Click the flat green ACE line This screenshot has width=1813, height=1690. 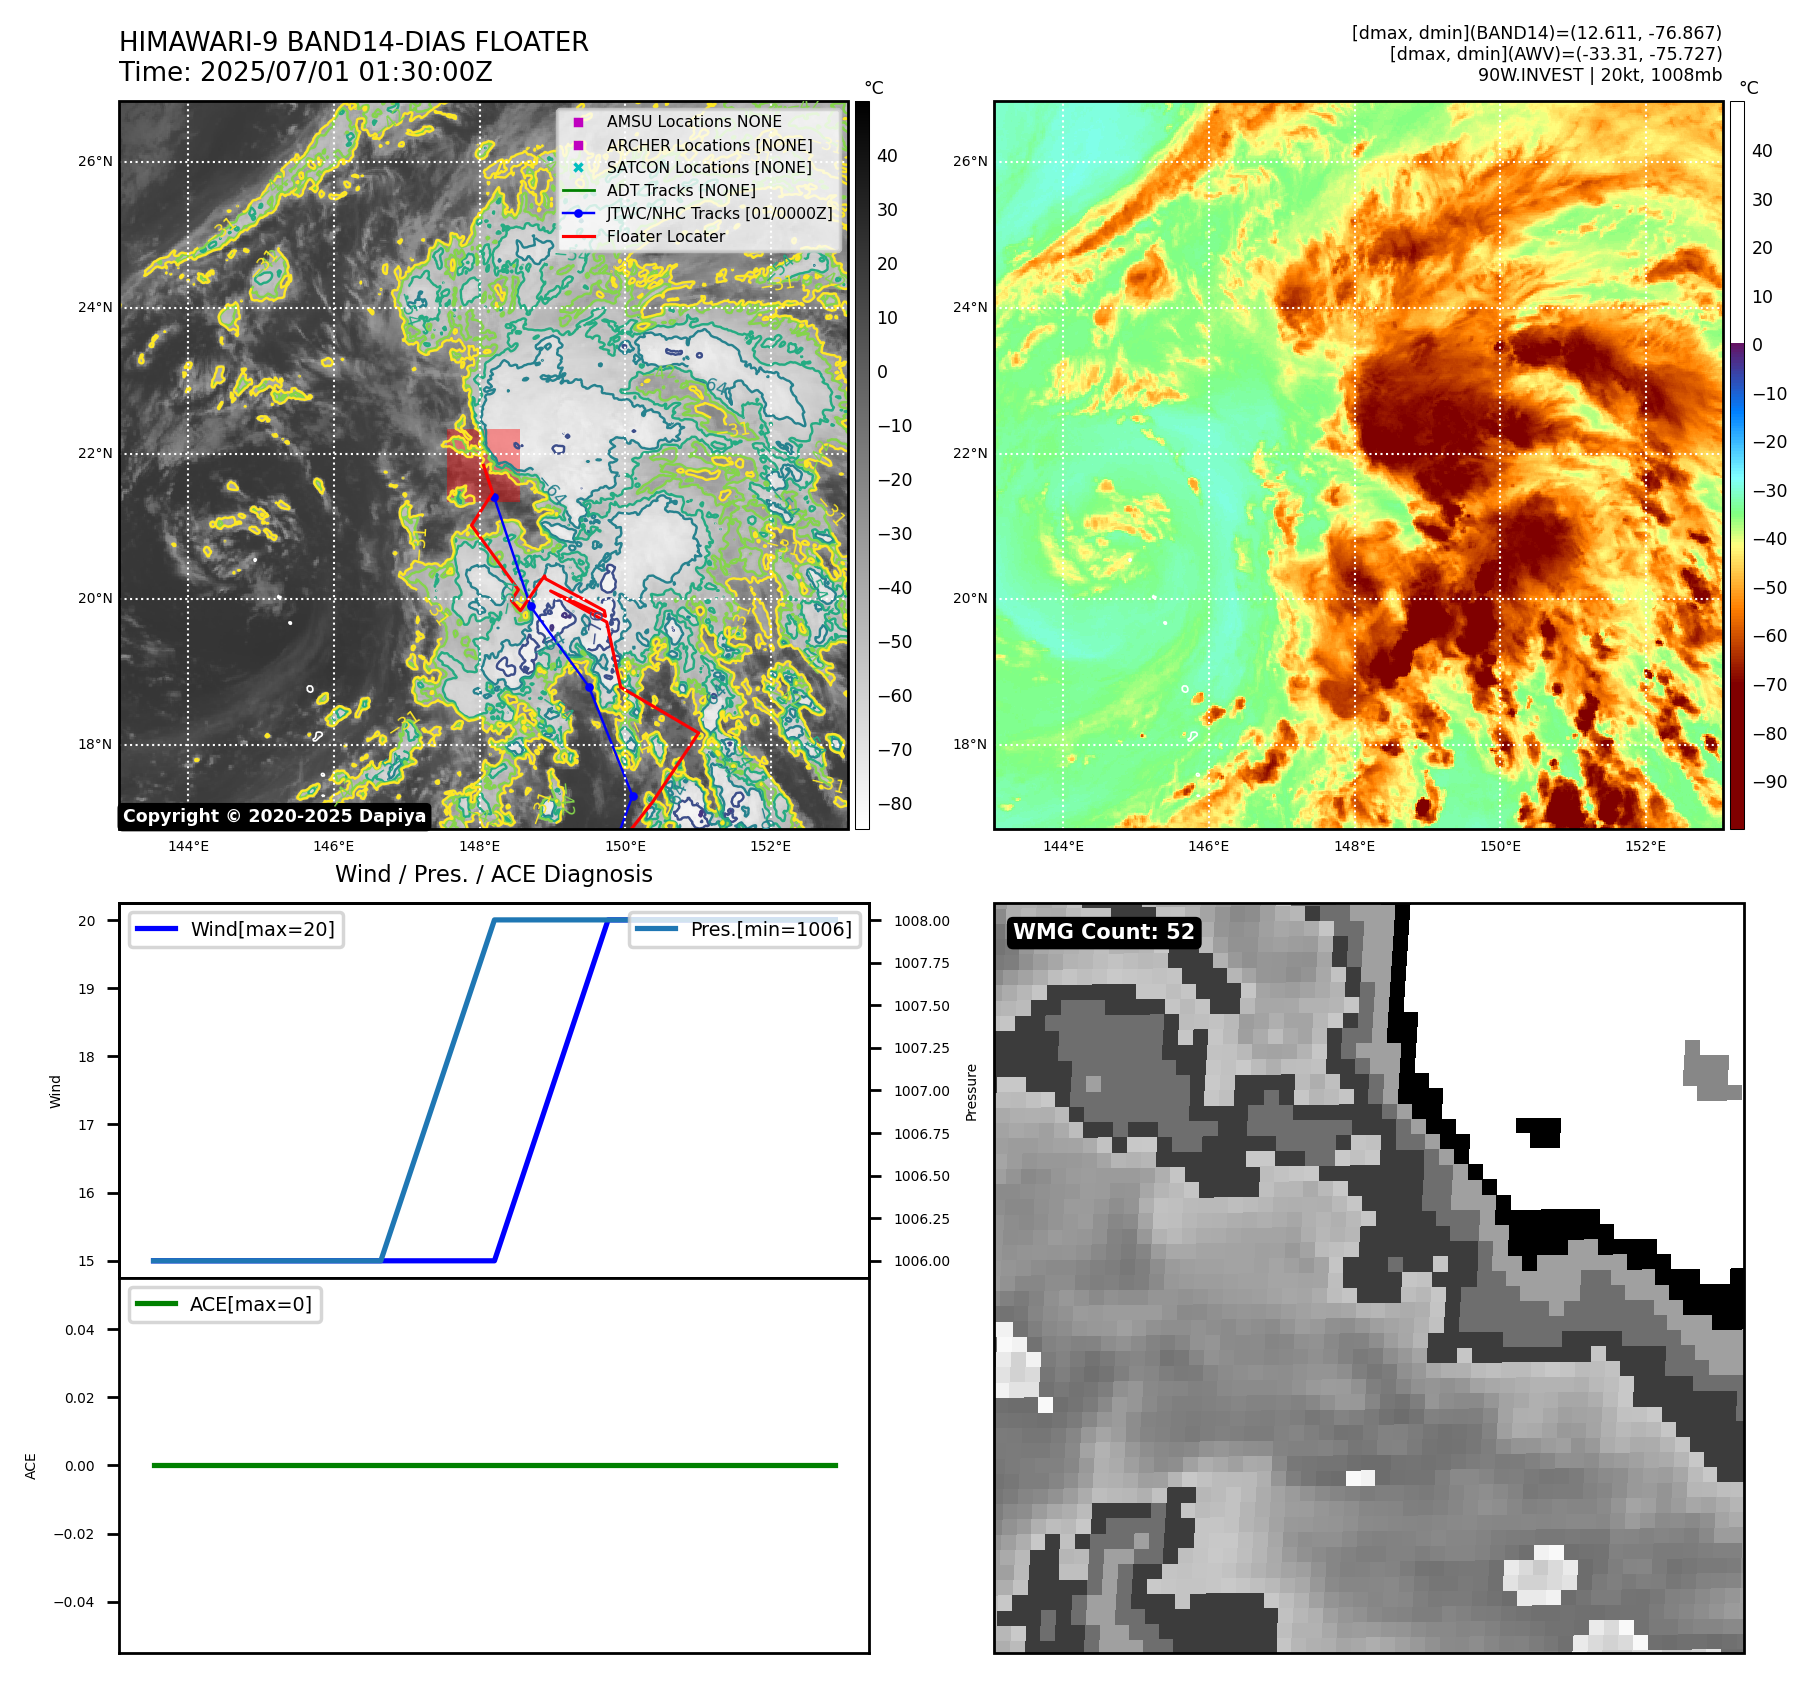tap(494, 1465)
